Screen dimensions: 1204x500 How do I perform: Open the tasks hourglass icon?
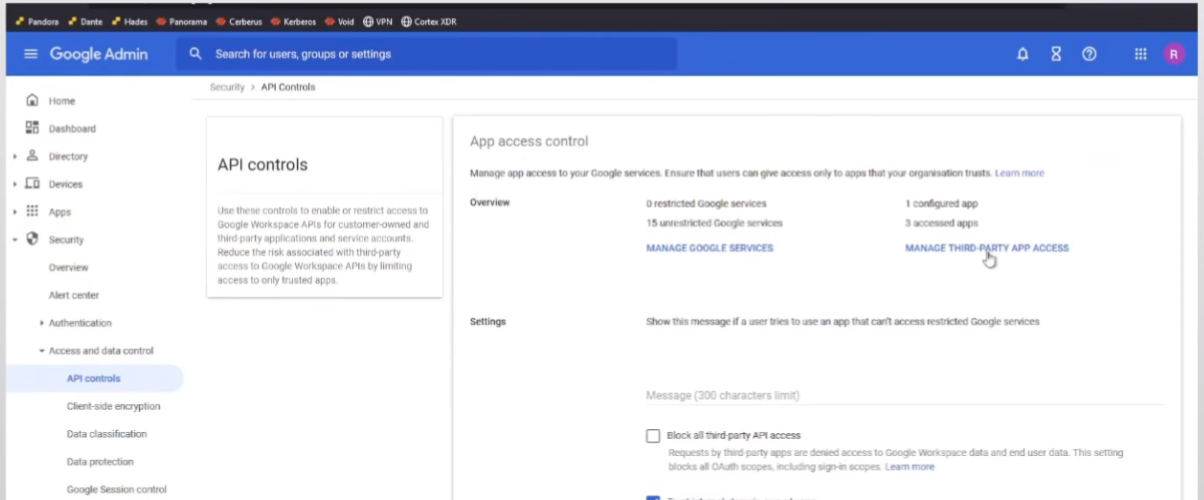(x=1056, y=54)
